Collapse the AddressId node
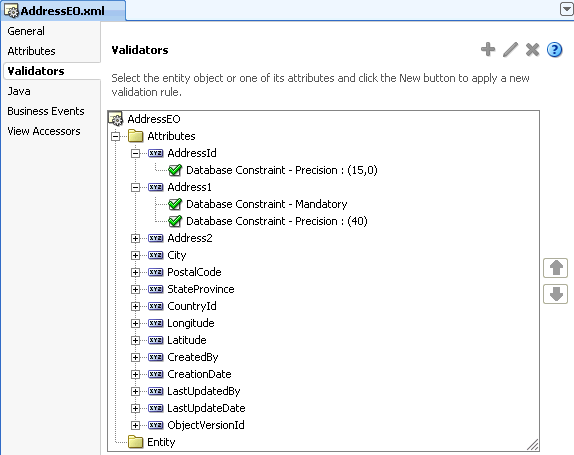This screenshot has width=574, height=455. 135,153
